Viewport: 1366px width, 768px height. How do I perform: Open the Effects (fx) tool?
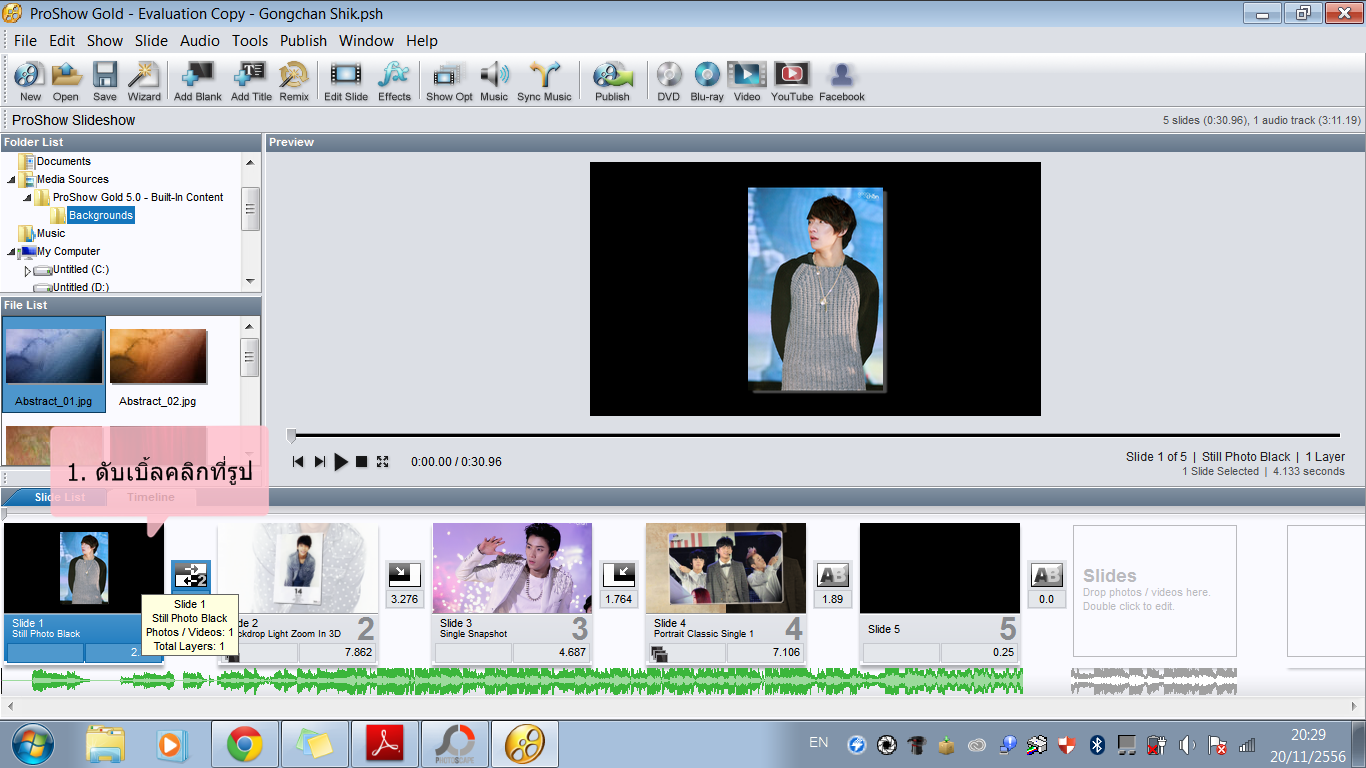click(x=394, y=81)
